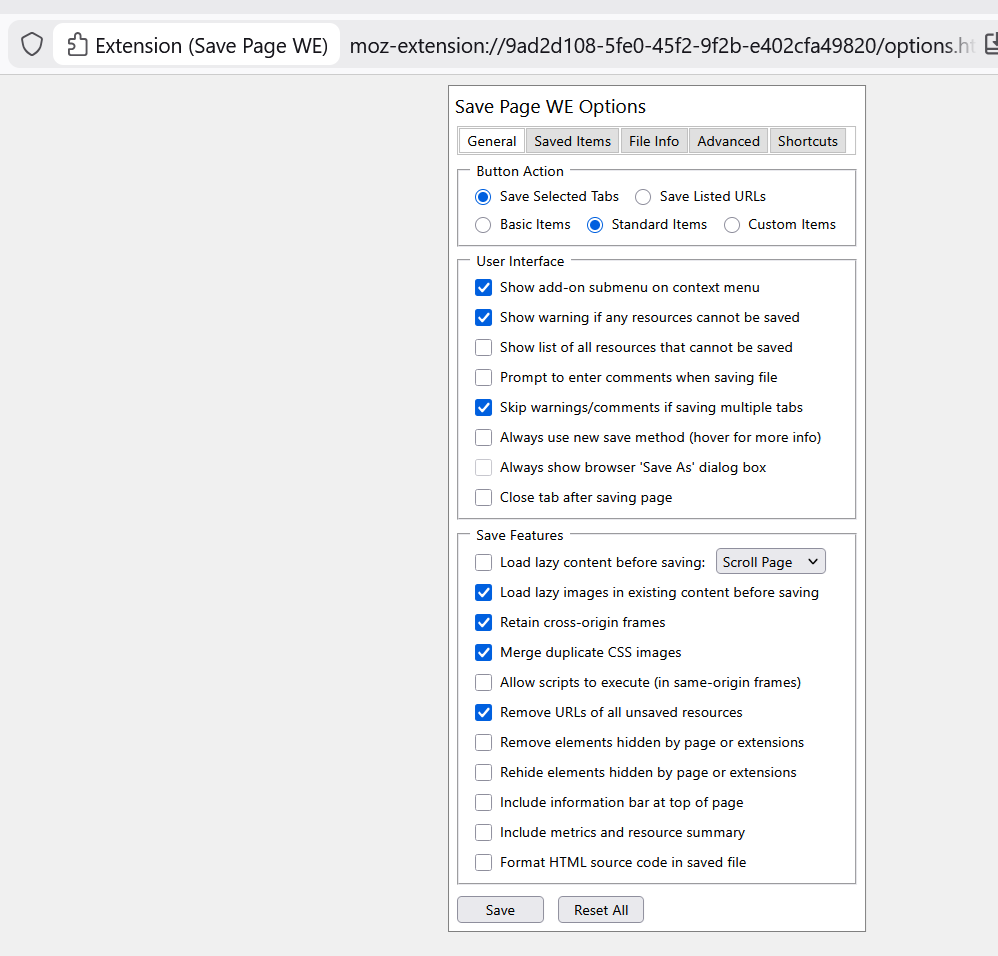Select the Save Listed URLs radio option
This screenshot has width=998, height=956.
[643, 197]
